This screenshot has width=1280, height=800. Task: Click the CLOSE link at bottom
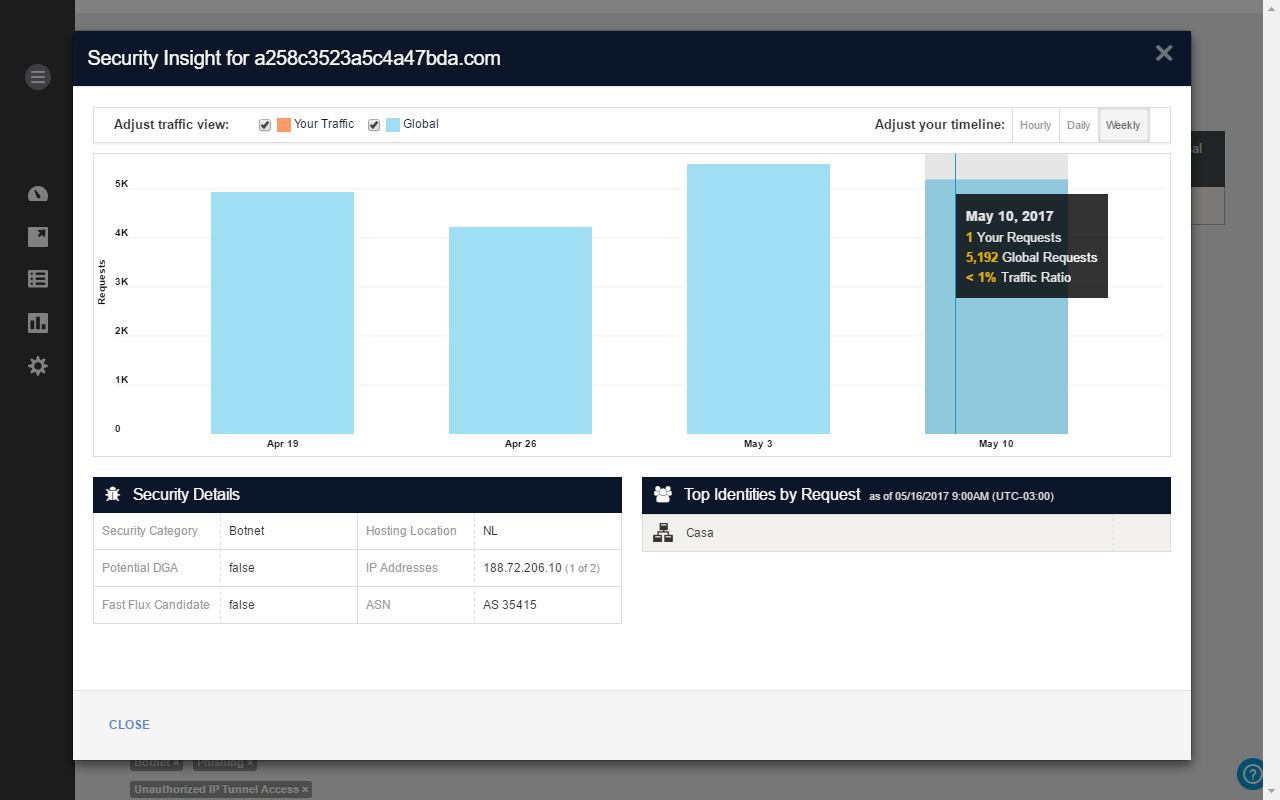[129, 725]
